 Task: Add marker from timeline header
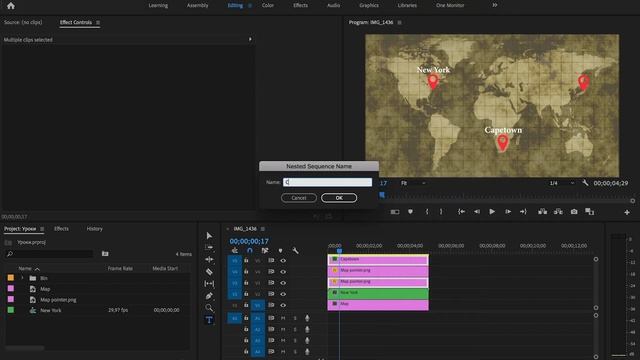tap(280, 251)
